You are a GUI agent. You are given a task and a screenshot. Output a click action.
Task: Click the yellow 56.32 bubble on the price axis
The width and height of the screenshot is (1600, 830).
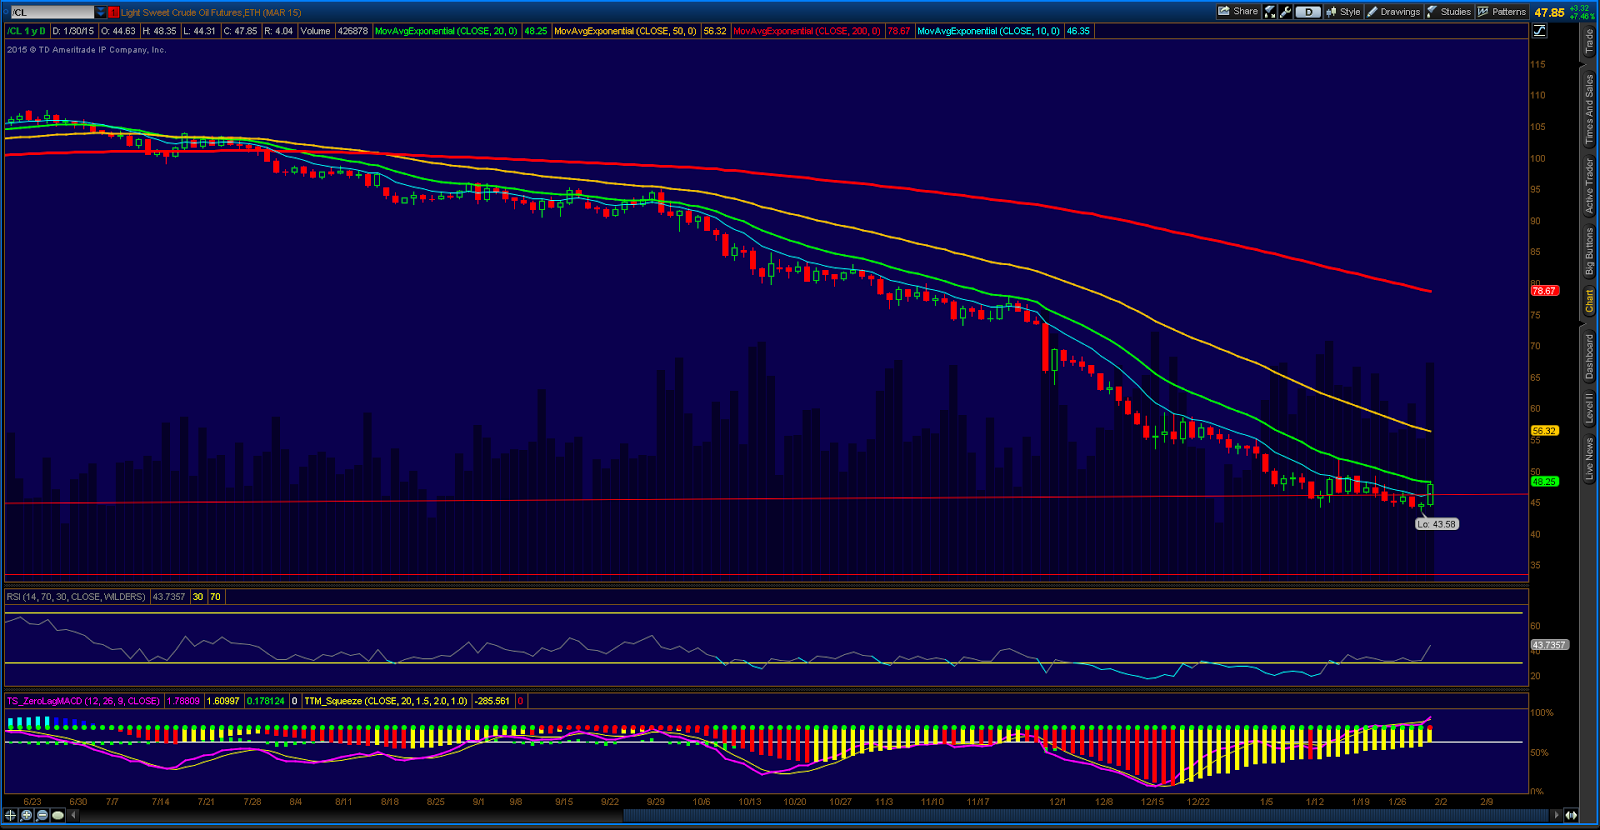[1544, 431]
